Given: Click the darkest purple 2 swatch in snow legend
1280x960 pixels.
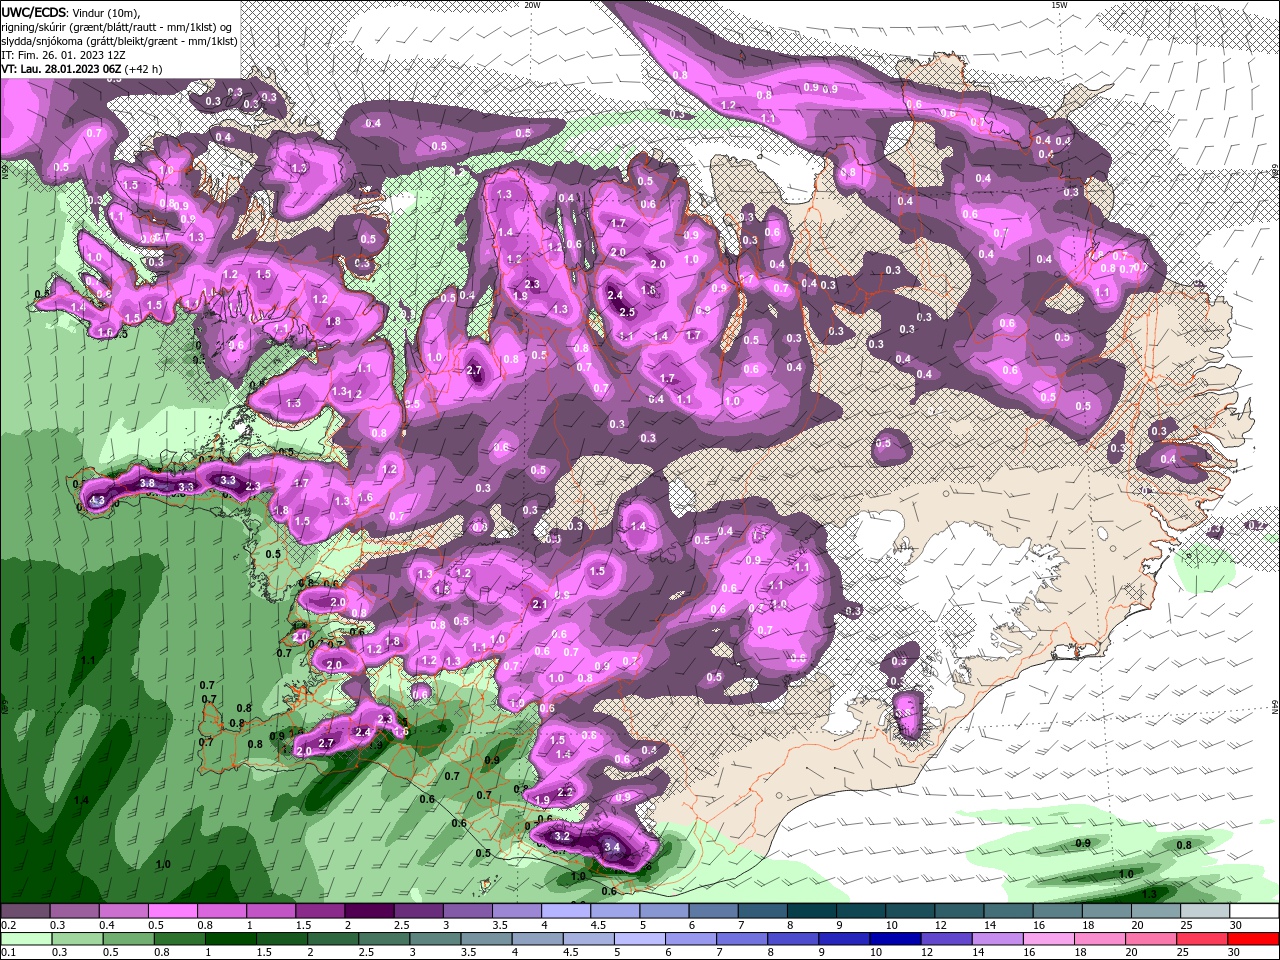Looking at the screenshot, I should [368, 911].
